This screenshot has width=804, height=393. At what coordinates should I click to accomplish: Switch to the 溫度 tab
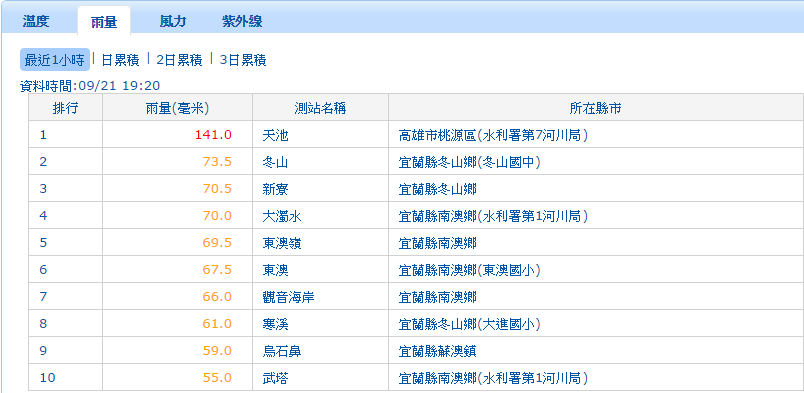pyautogui.click(x=36, y=22)
